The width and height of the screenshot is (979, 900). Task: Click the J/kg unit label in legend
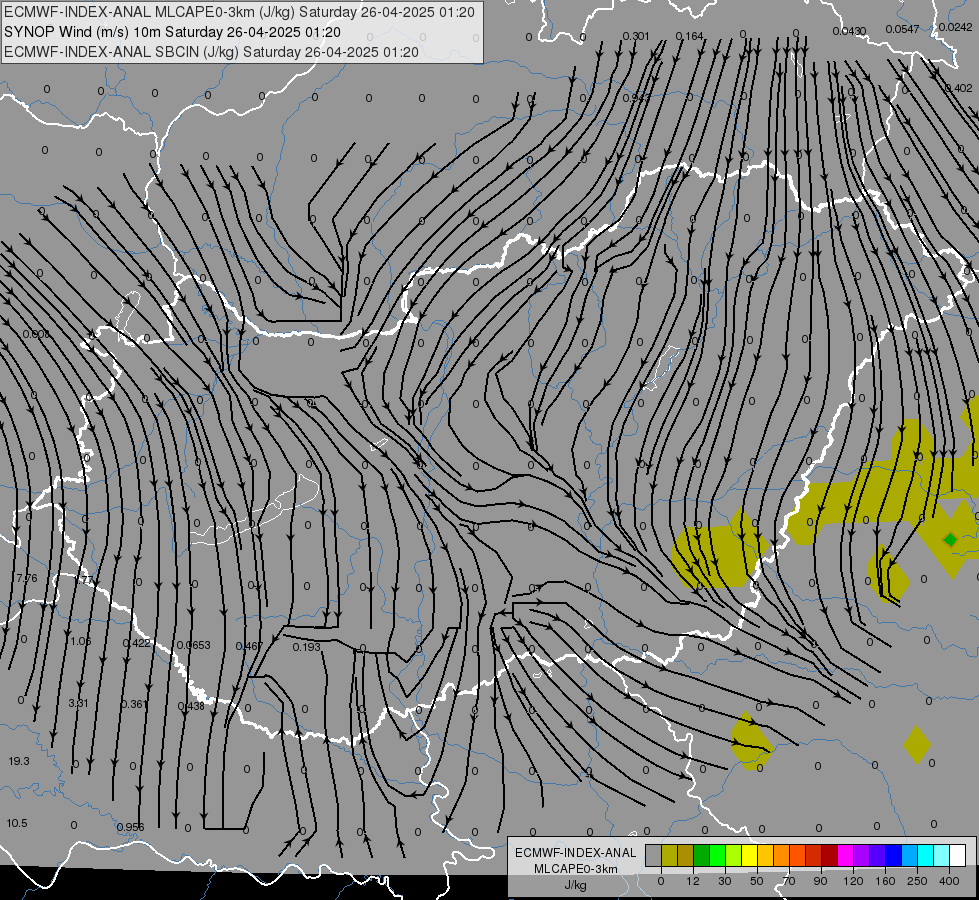575,885
